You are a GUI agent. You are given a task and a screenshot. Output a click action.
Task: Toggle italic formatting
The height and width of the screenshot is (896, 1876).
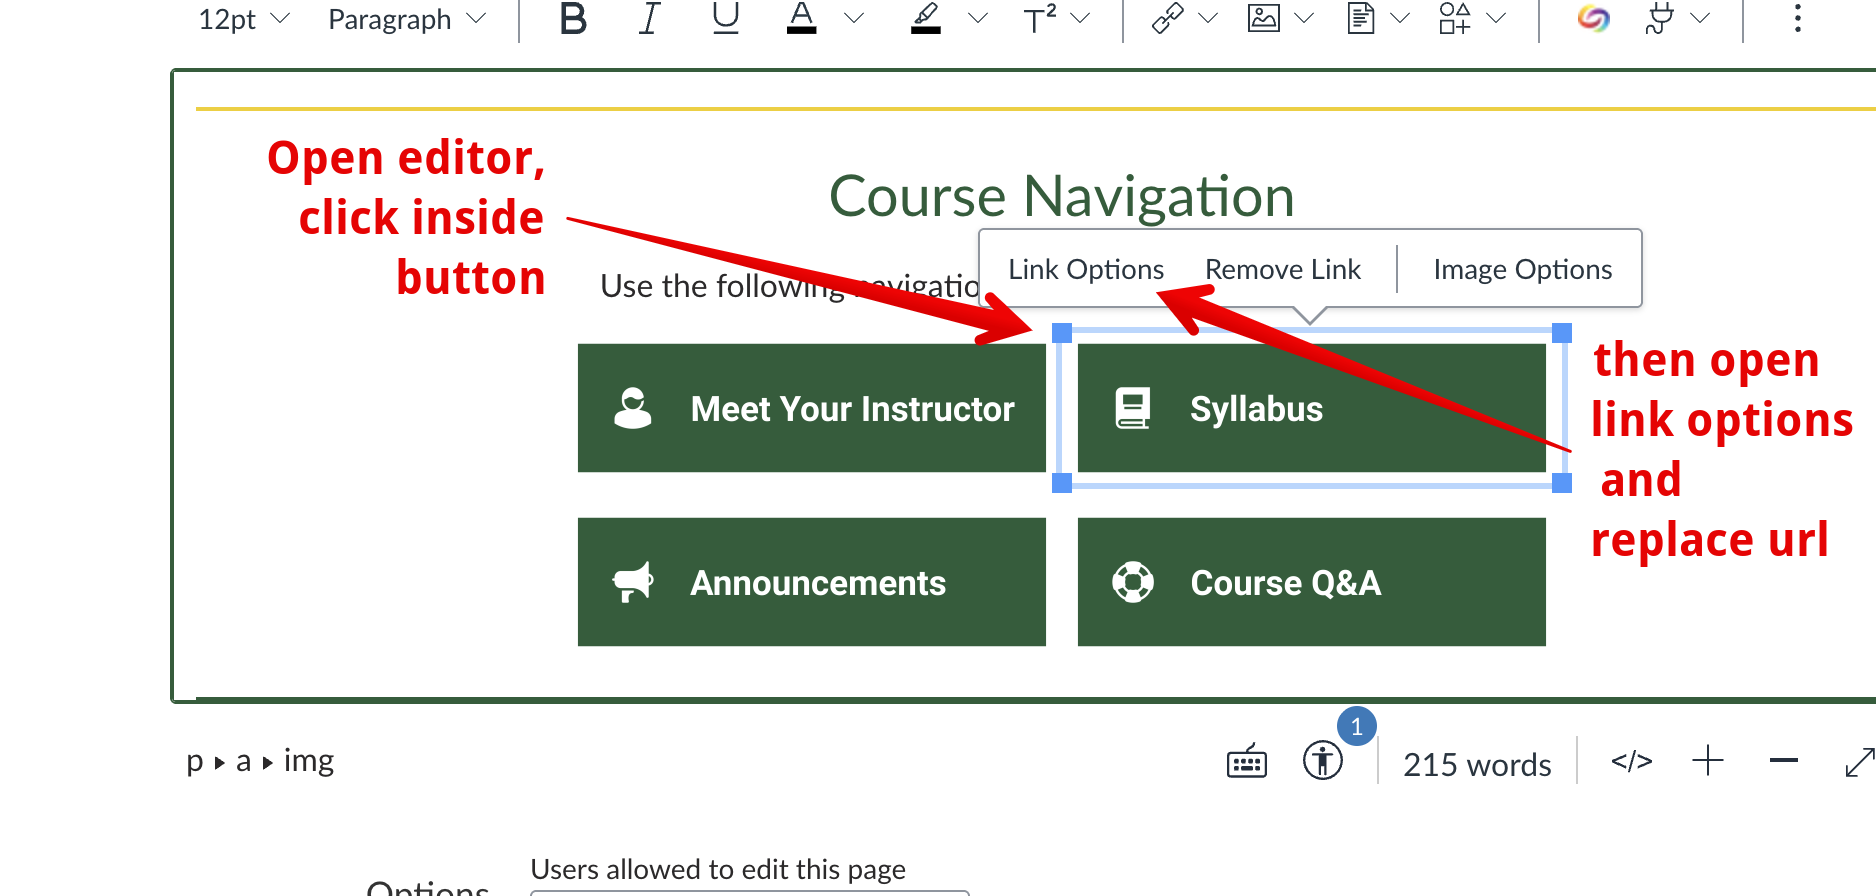point(649,19)
